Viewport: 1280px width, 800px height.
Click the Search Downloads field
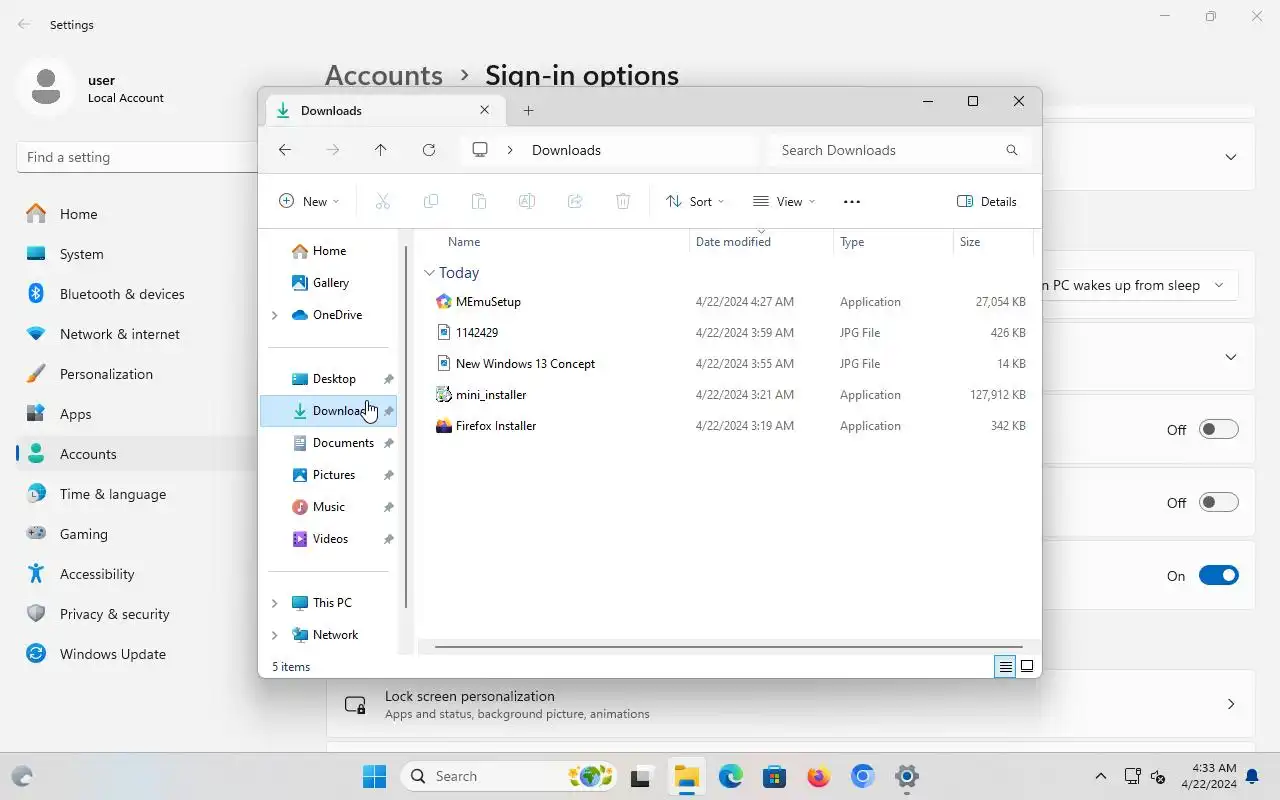pyautogui.click(x=900, y=150)
